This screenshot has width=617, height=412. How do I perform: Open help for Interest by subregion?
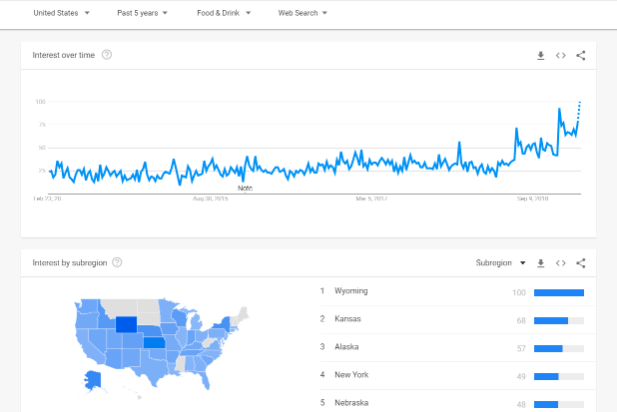[117, 263]
